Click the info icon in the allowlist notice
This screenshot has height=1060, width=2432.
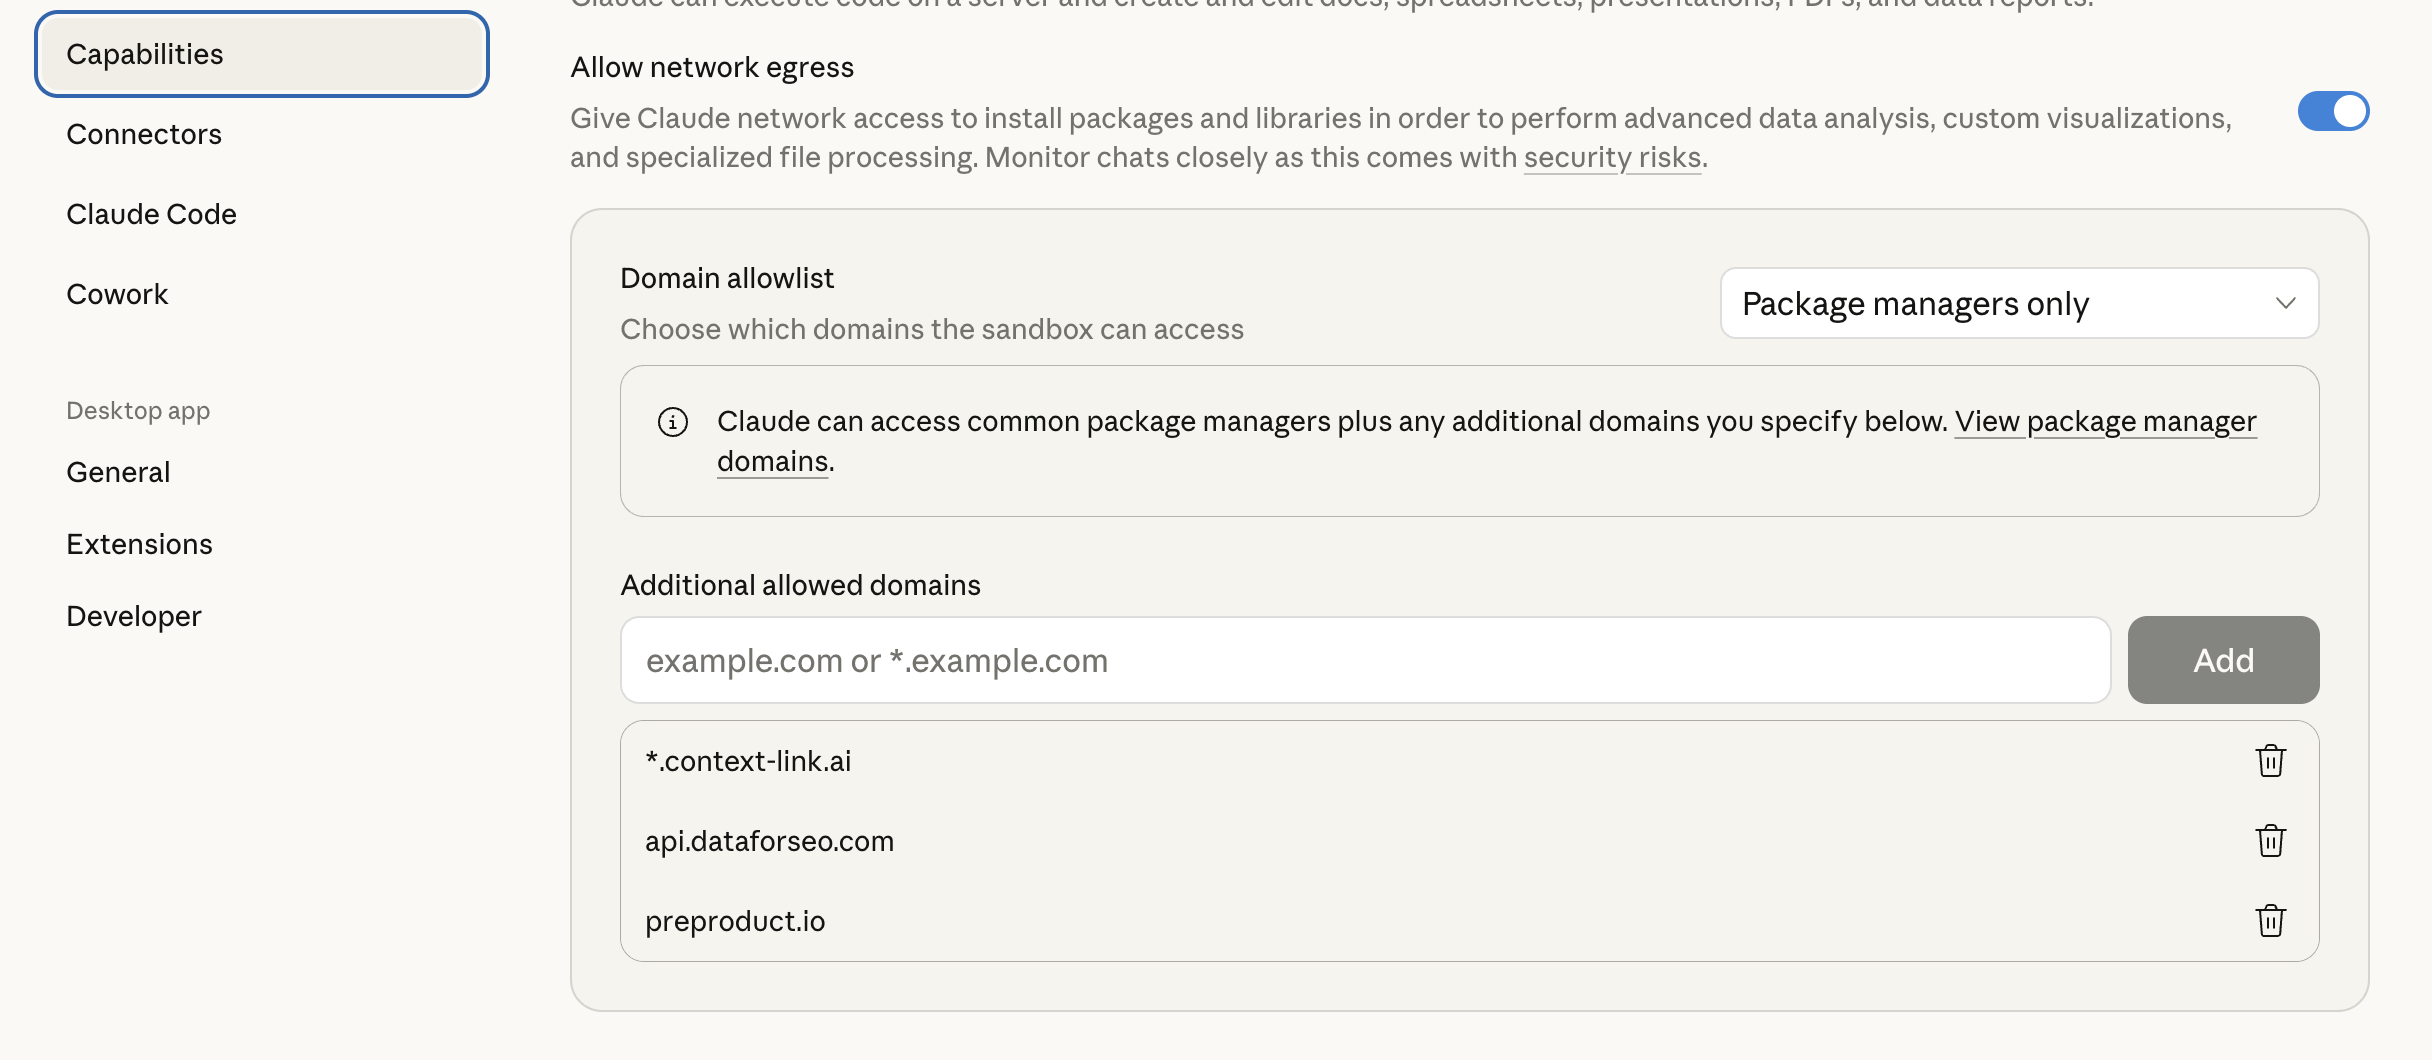tap(672, 422)
